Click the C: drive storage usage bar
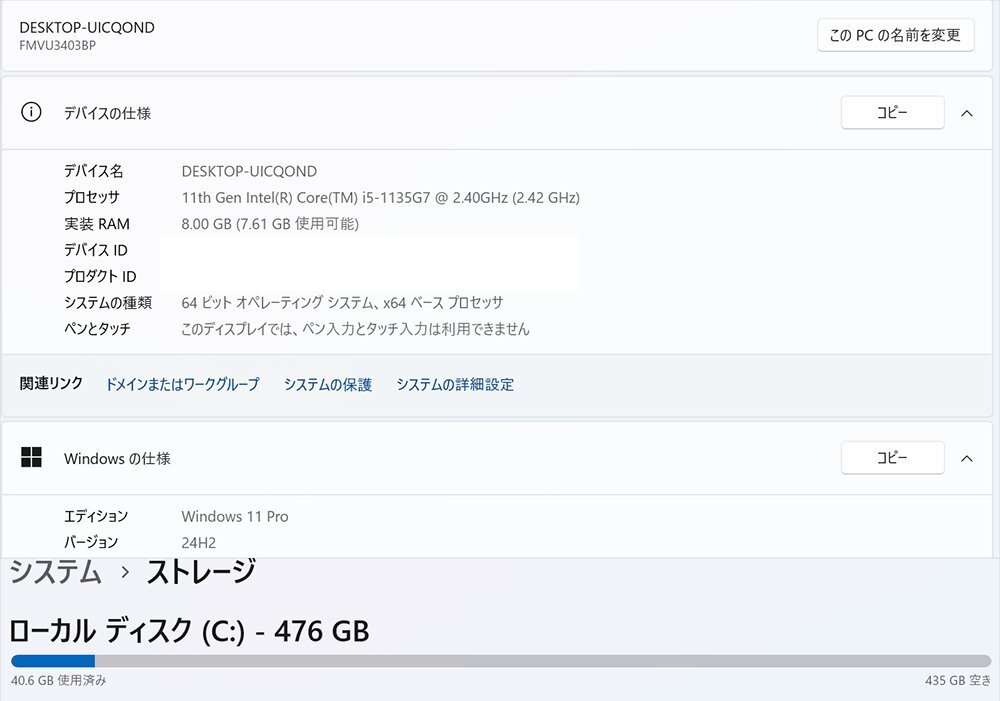The width and height of the screenshot is (1000, 701). (500, 661)
